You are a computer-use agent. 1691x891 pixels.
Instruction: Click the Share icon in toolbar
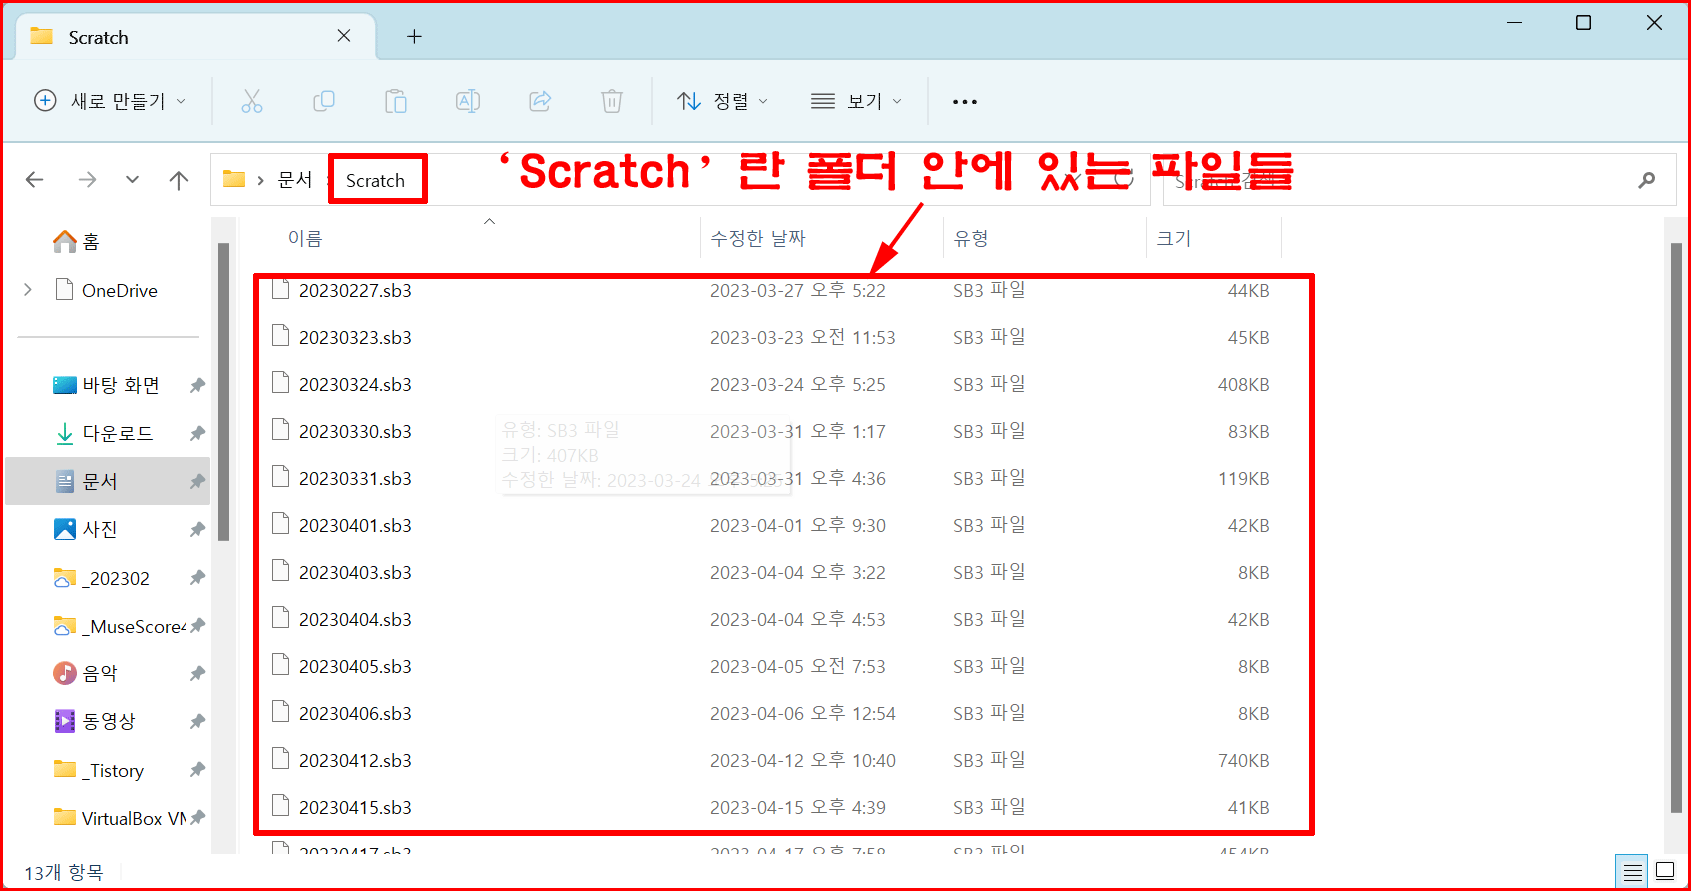click(x=540, y=101)
